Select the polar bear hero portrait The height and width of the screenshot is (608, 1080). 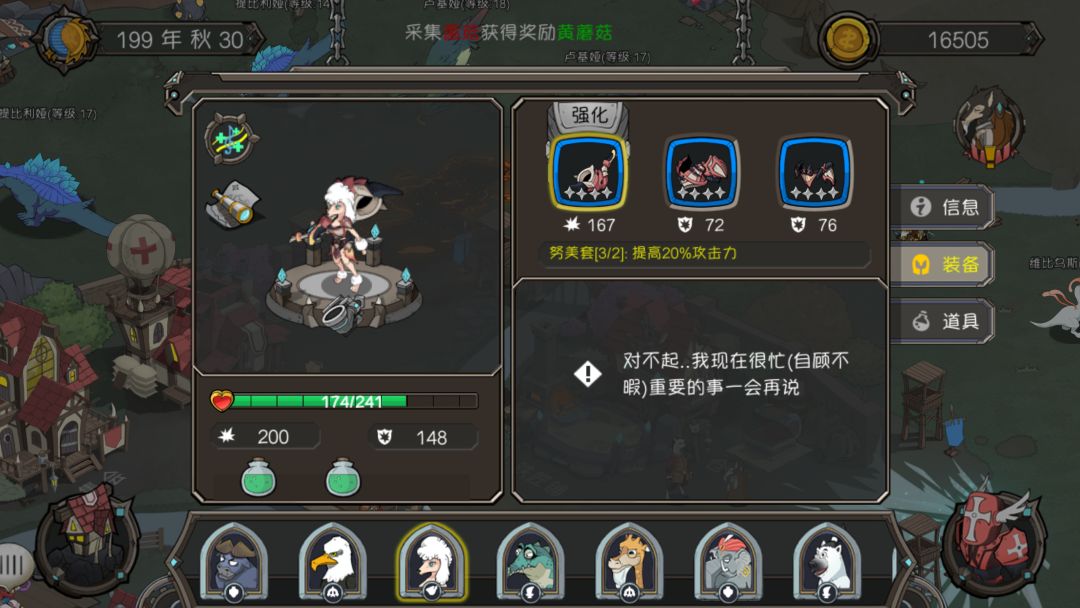pos(827,562)
